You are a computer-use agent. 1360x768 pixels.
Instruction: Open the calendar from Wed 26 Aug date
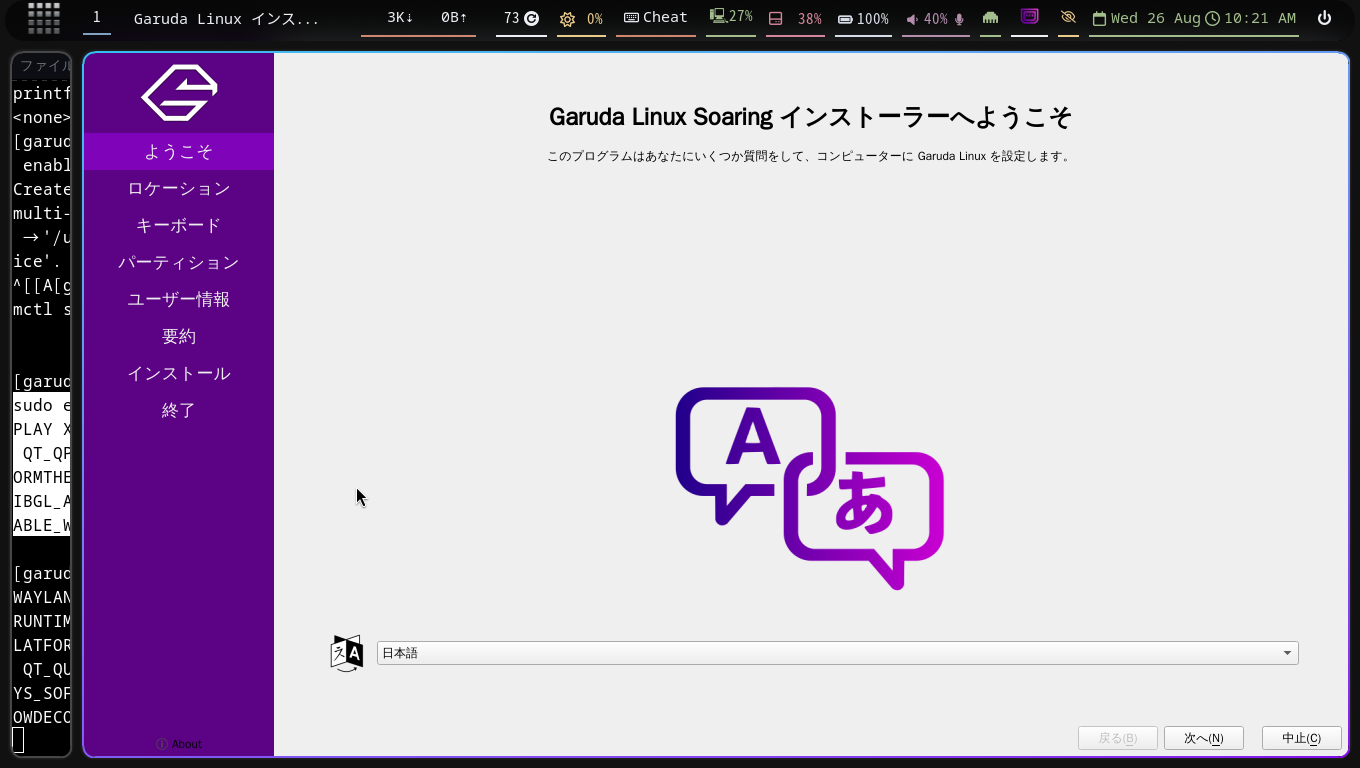pyautogui.click(x=1146, y=19)
